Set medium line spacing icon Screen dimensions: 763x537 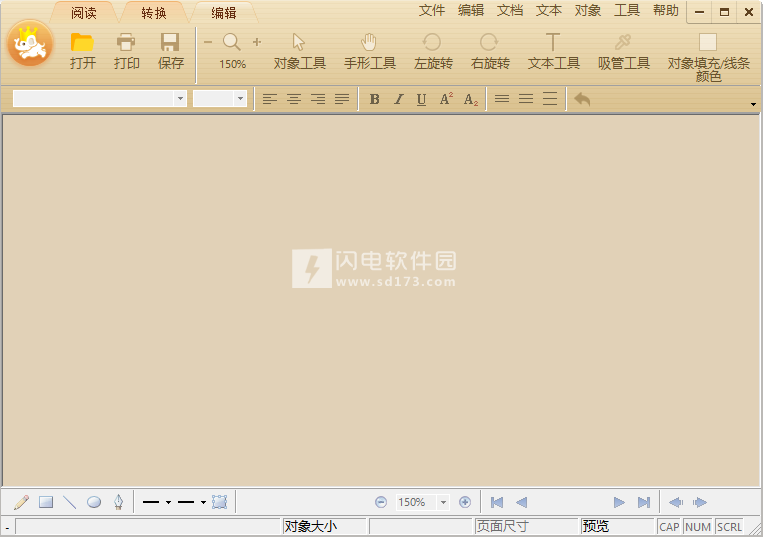(x=526, y=99)
